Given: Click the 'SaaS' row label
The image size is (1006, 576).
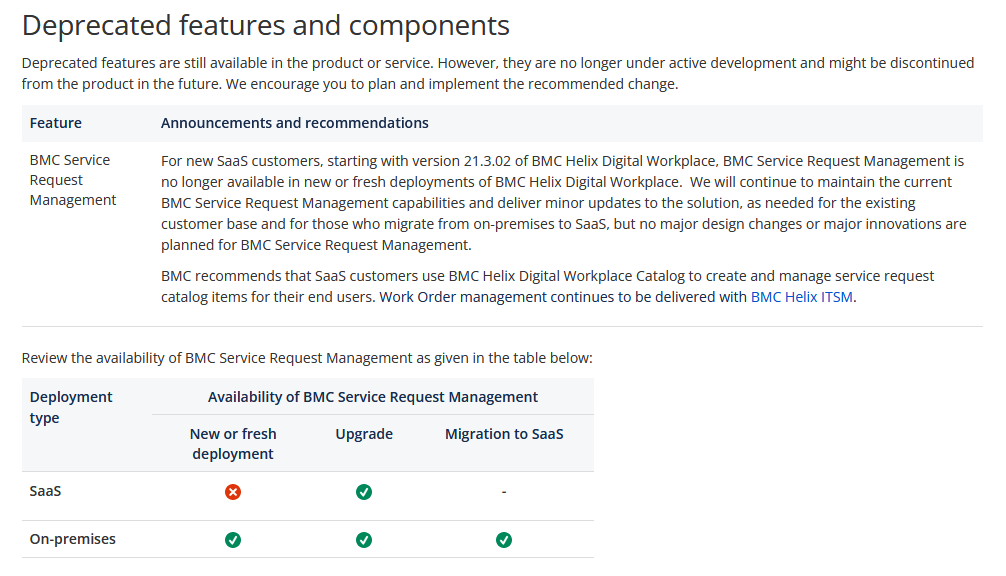Looking at the screenshot, I should 45,491.
